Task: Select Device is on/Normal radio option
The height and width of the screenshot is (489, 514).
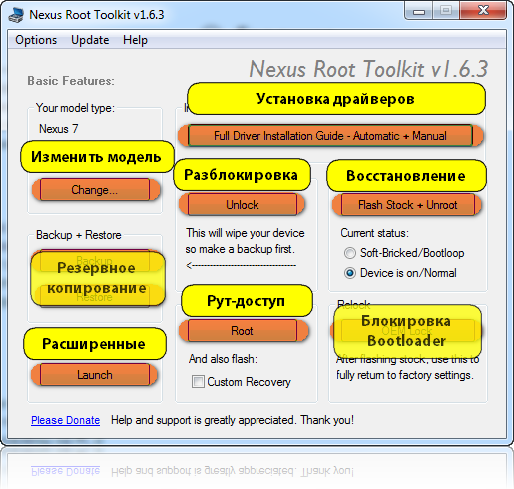Action: (350, 273)
